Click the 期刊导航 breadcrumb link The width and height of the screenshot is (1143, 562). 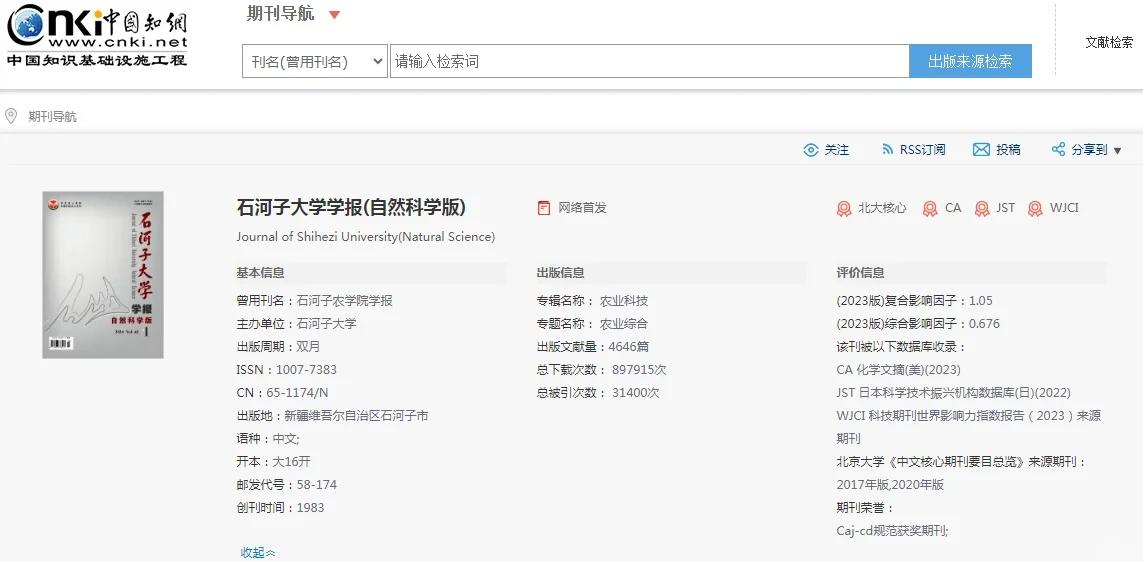(x=52, y=116)
